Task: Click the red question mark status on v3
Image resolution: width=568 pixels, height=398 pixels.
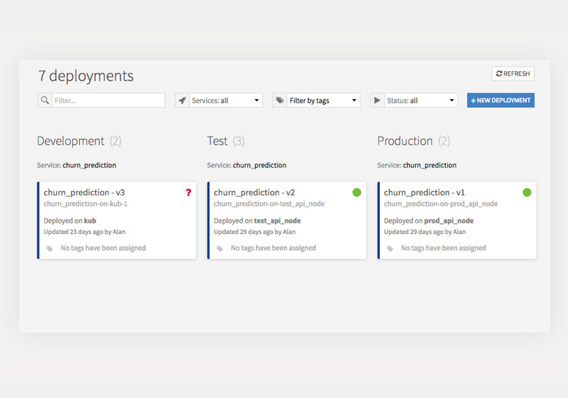Action: (188, 193)
